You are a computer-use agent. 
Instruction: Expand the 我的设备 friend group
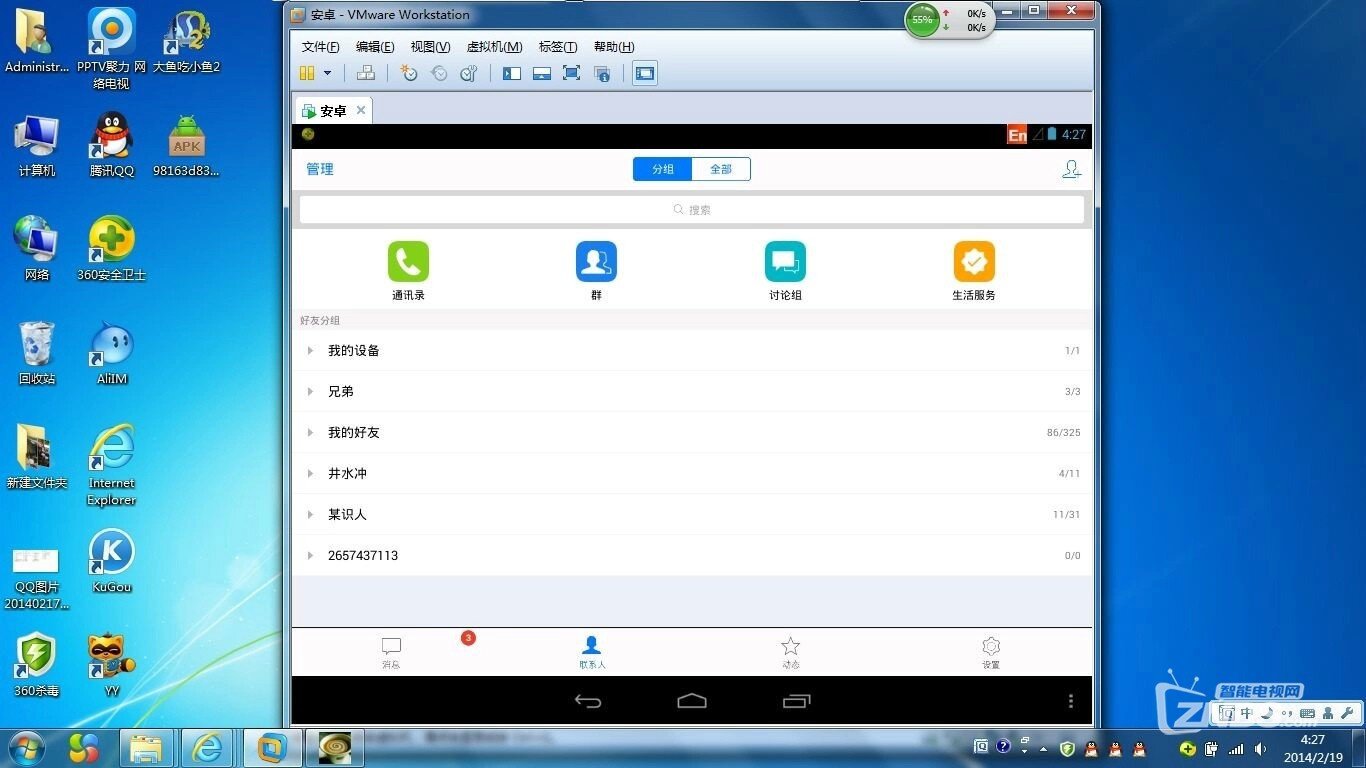[354, 351]
